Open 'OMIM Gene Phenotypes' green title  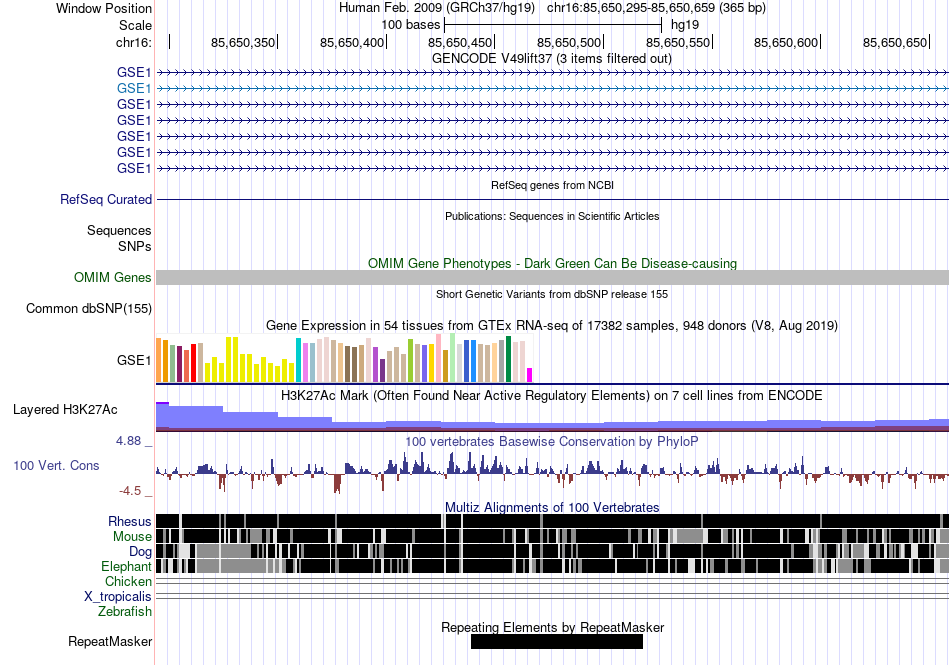(x=553, y=263)
